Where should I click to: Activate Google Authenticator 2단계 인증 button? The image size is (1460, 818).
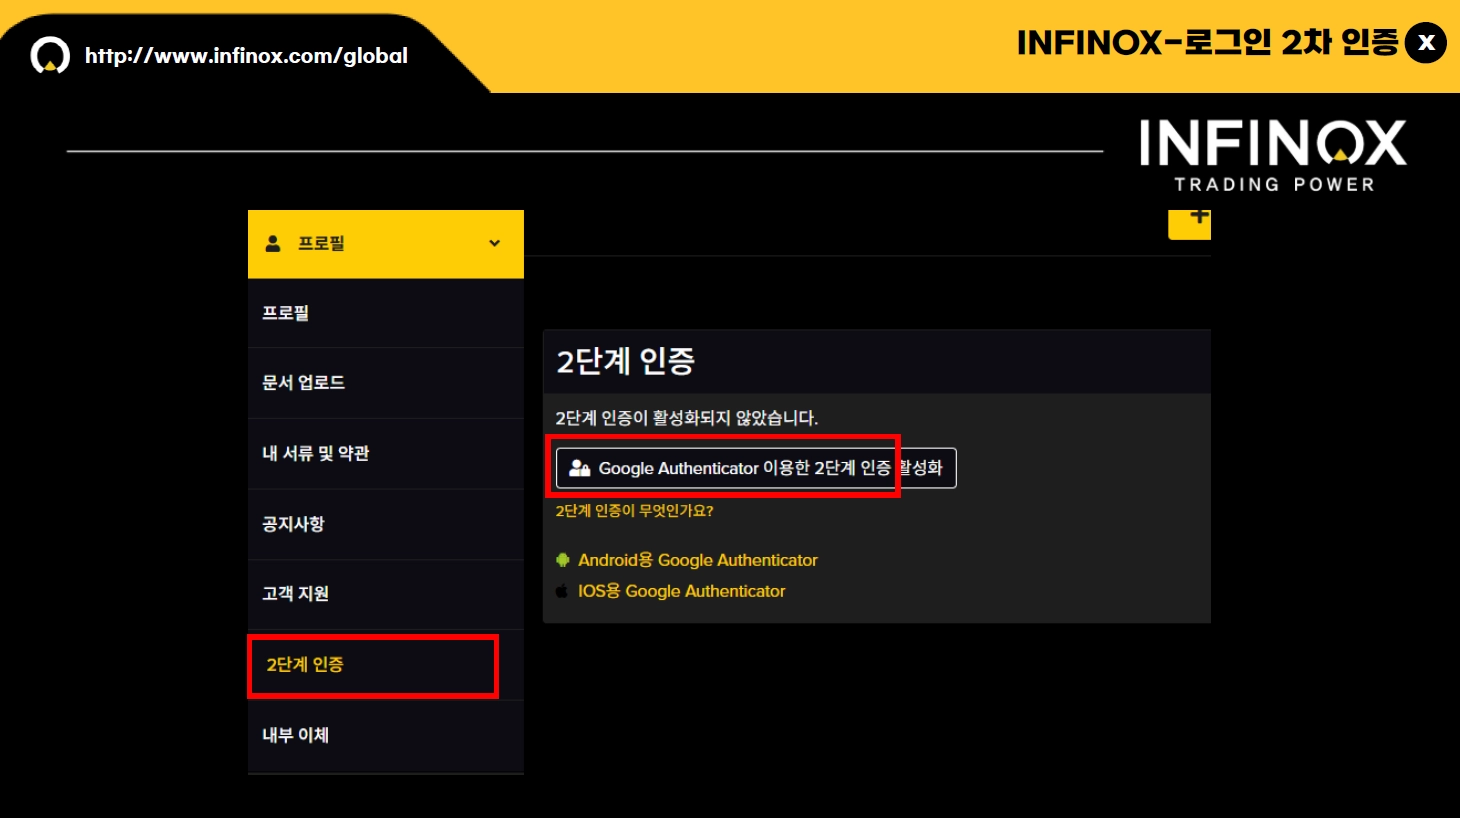[x=756, y=468]
